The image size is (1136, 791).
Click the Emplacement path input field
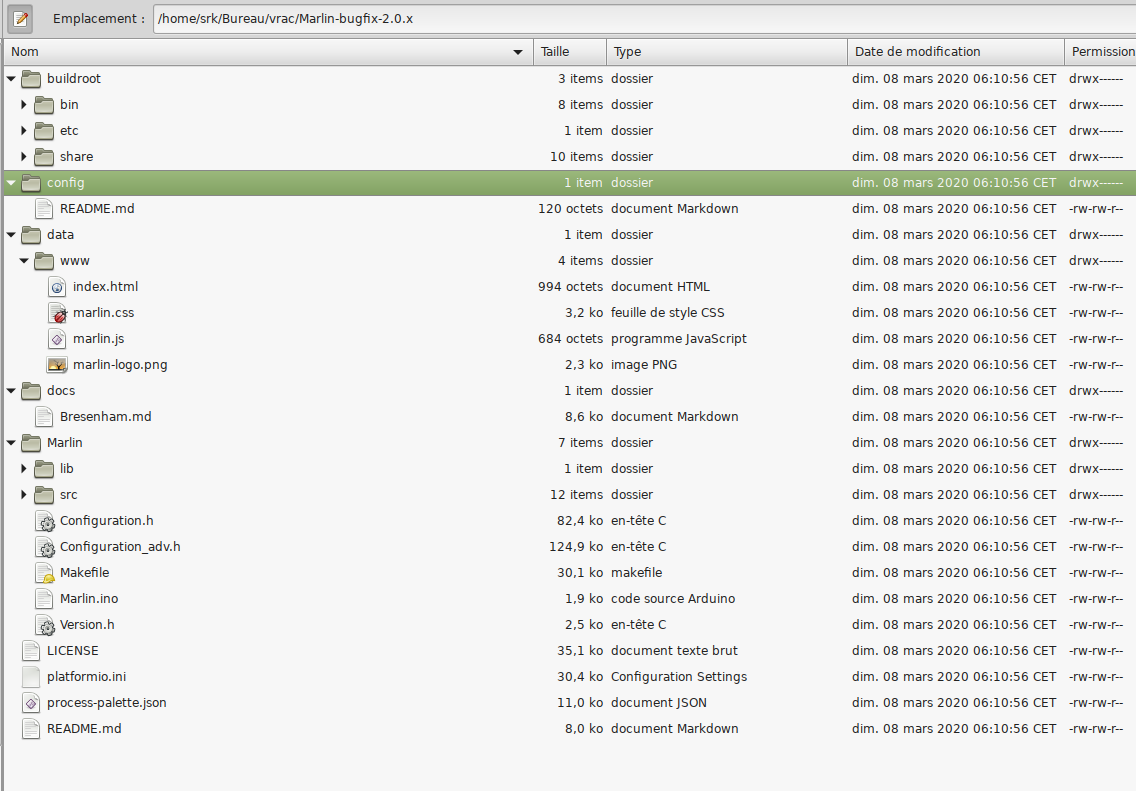(645, 19)
